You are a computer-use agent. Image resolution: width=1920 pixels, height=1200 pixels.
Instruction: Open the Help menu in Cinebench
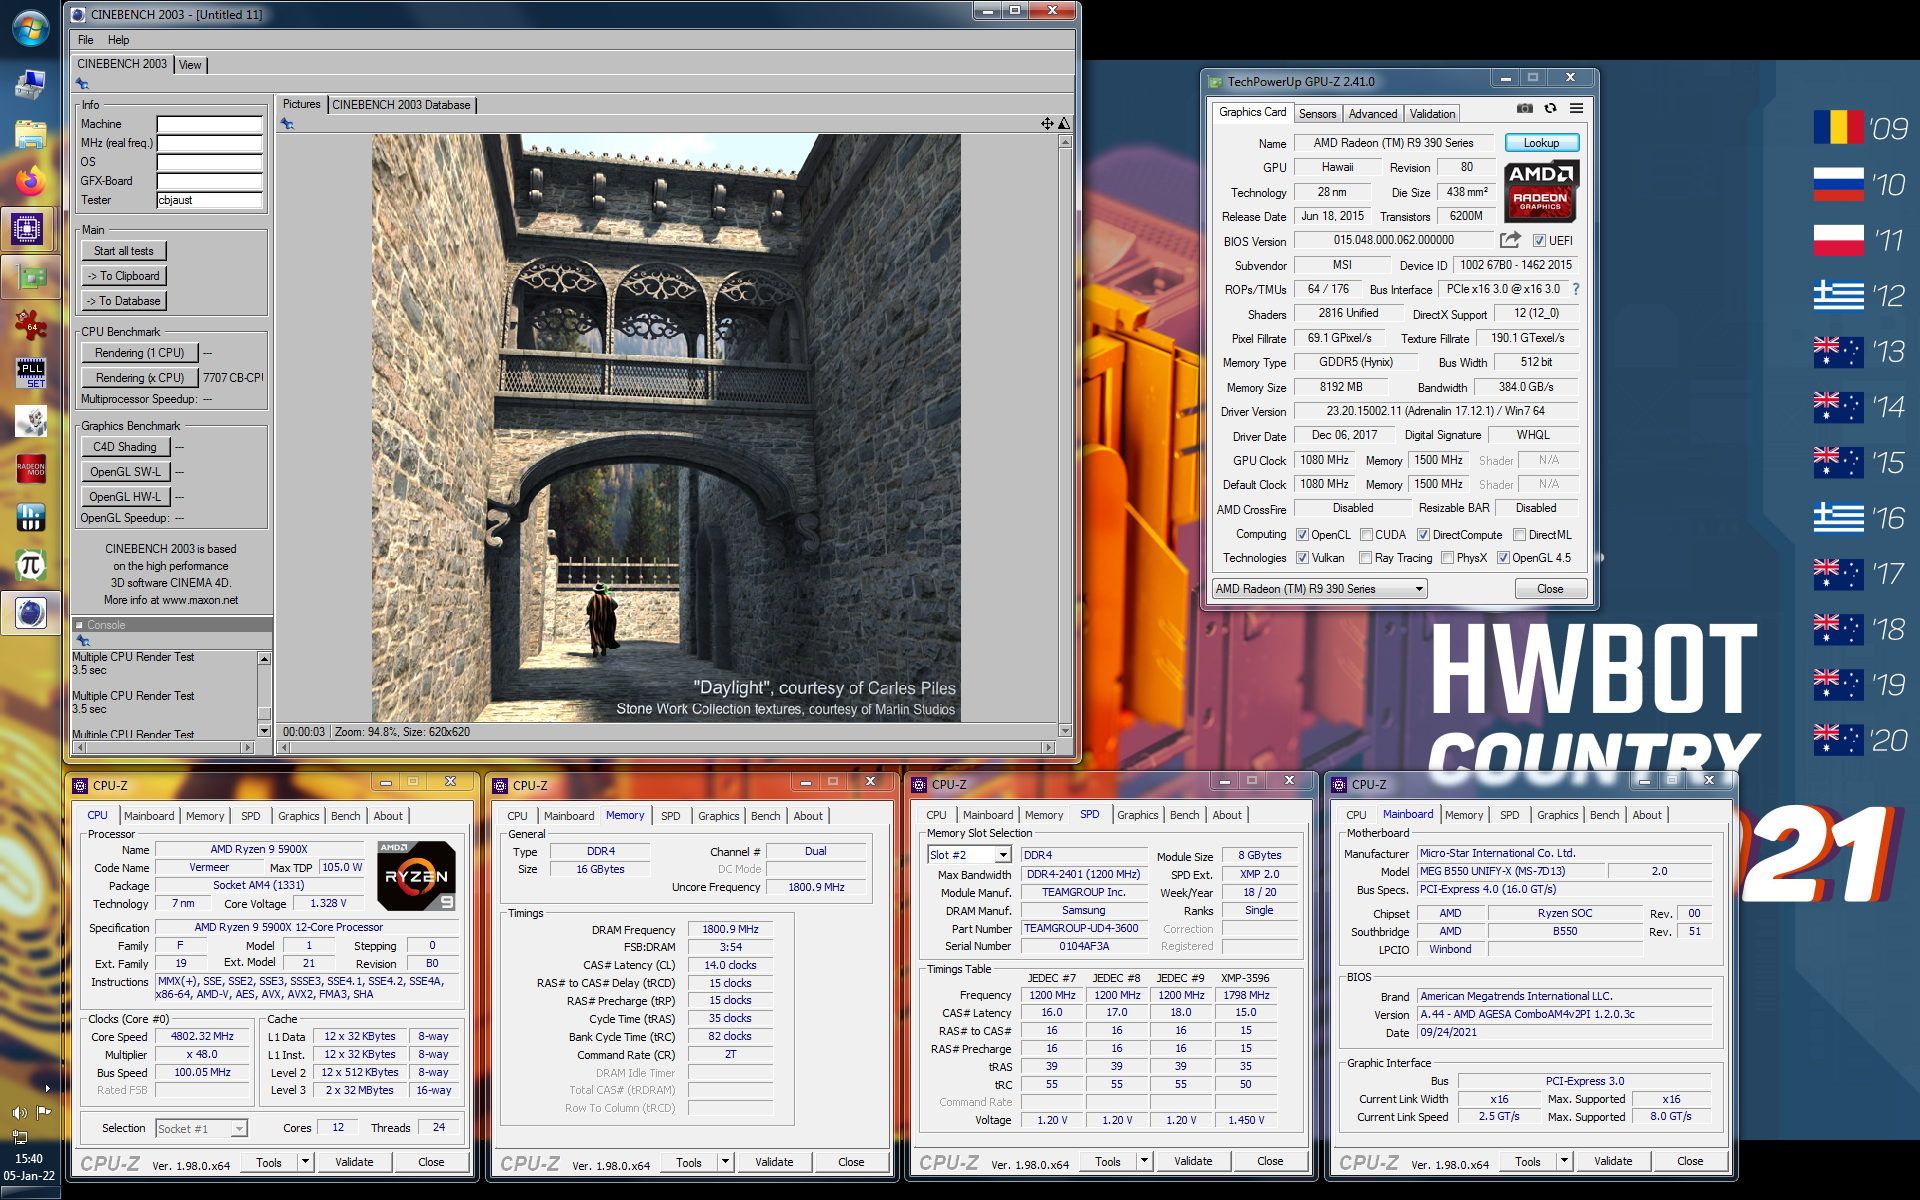[x=119, y=40]
